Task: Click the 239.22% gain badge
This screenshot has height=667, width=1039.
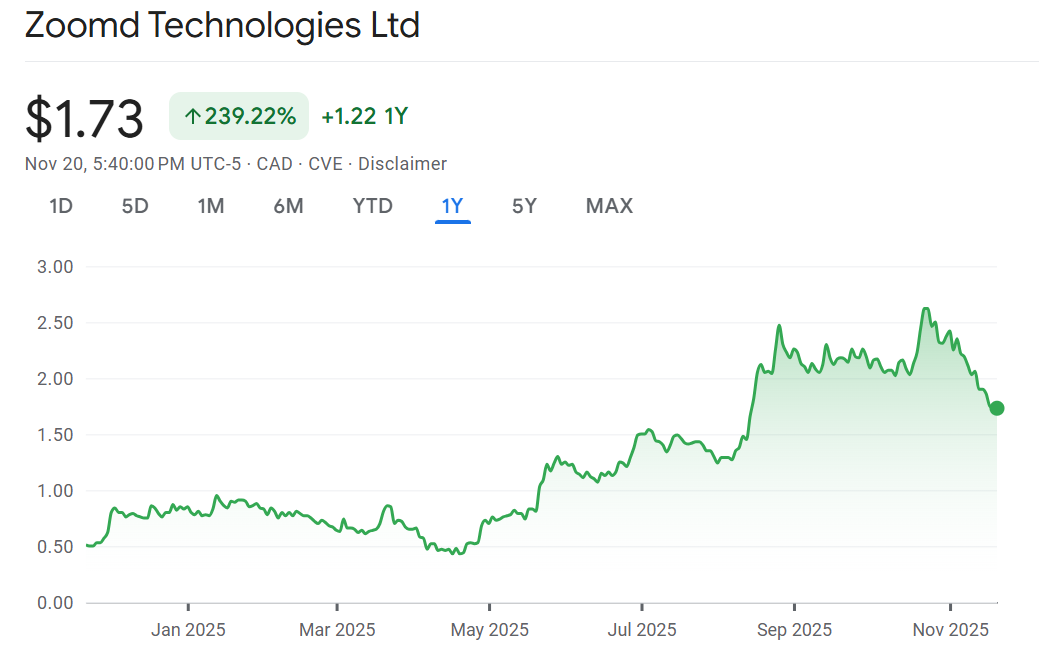Action: tap(239, 117)
